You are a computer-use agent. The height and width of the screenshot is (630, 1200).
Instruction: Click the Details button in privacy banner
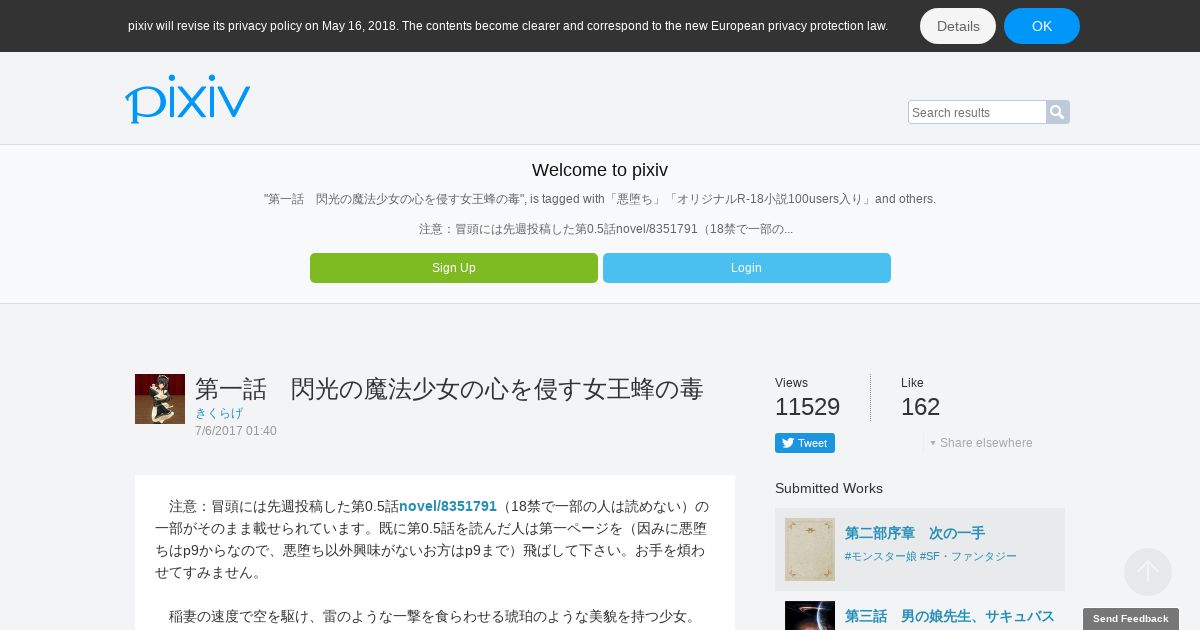958,26
